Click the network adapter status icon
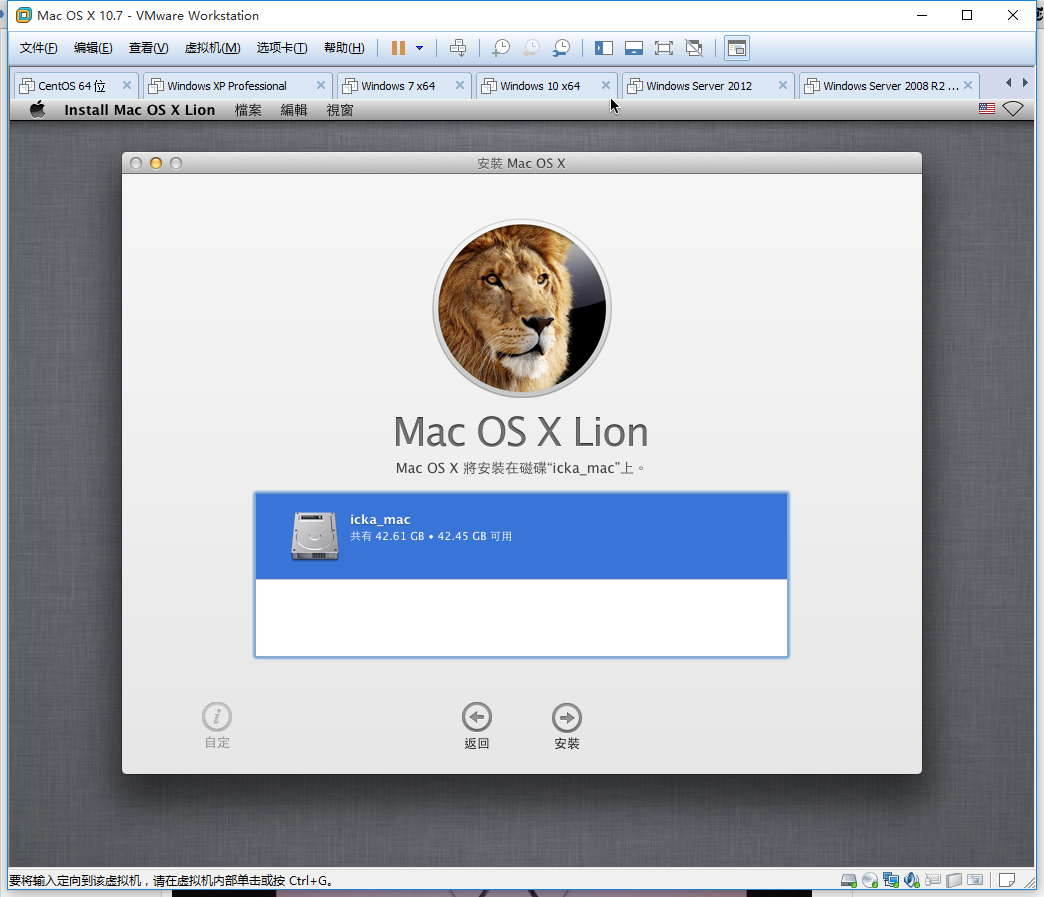Image resolution: width=1044 pixels, height=897 pixels. tap(891, 880)
